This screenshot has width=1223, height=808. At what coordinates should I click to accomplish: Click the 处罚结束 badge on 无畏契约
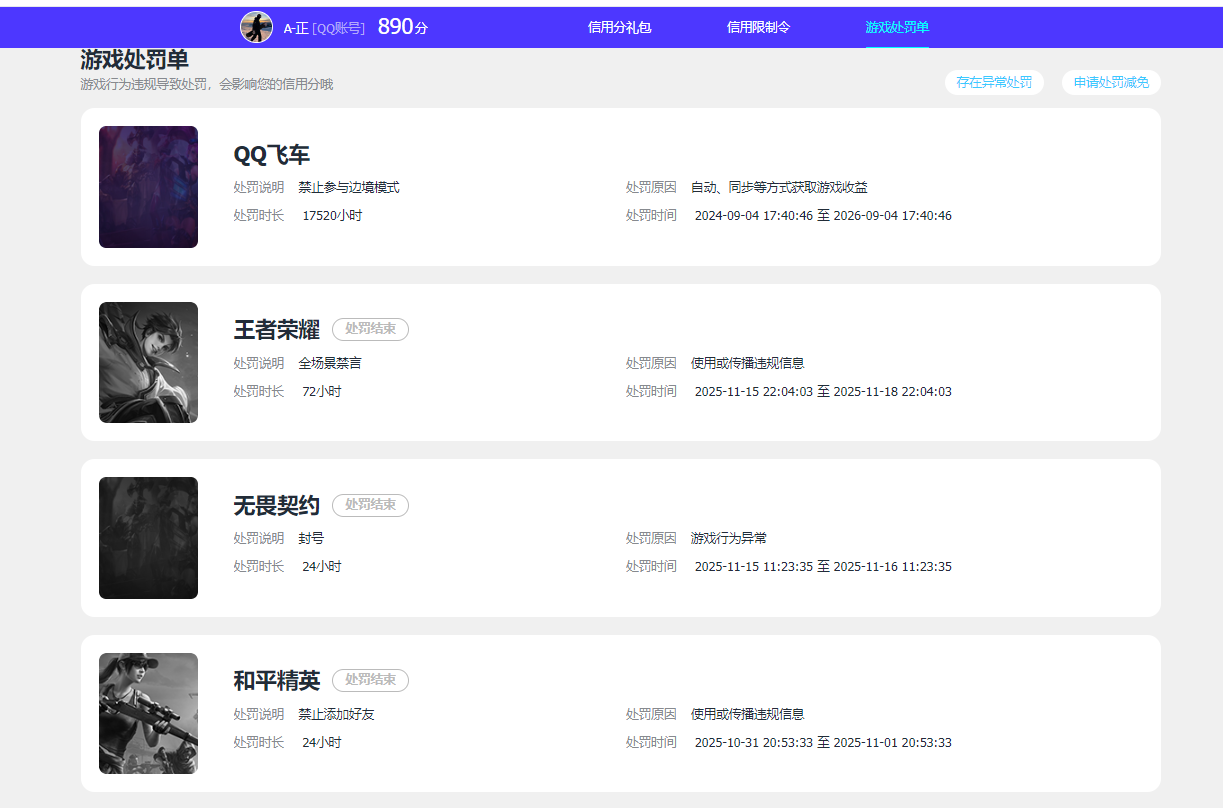(370, 505)
